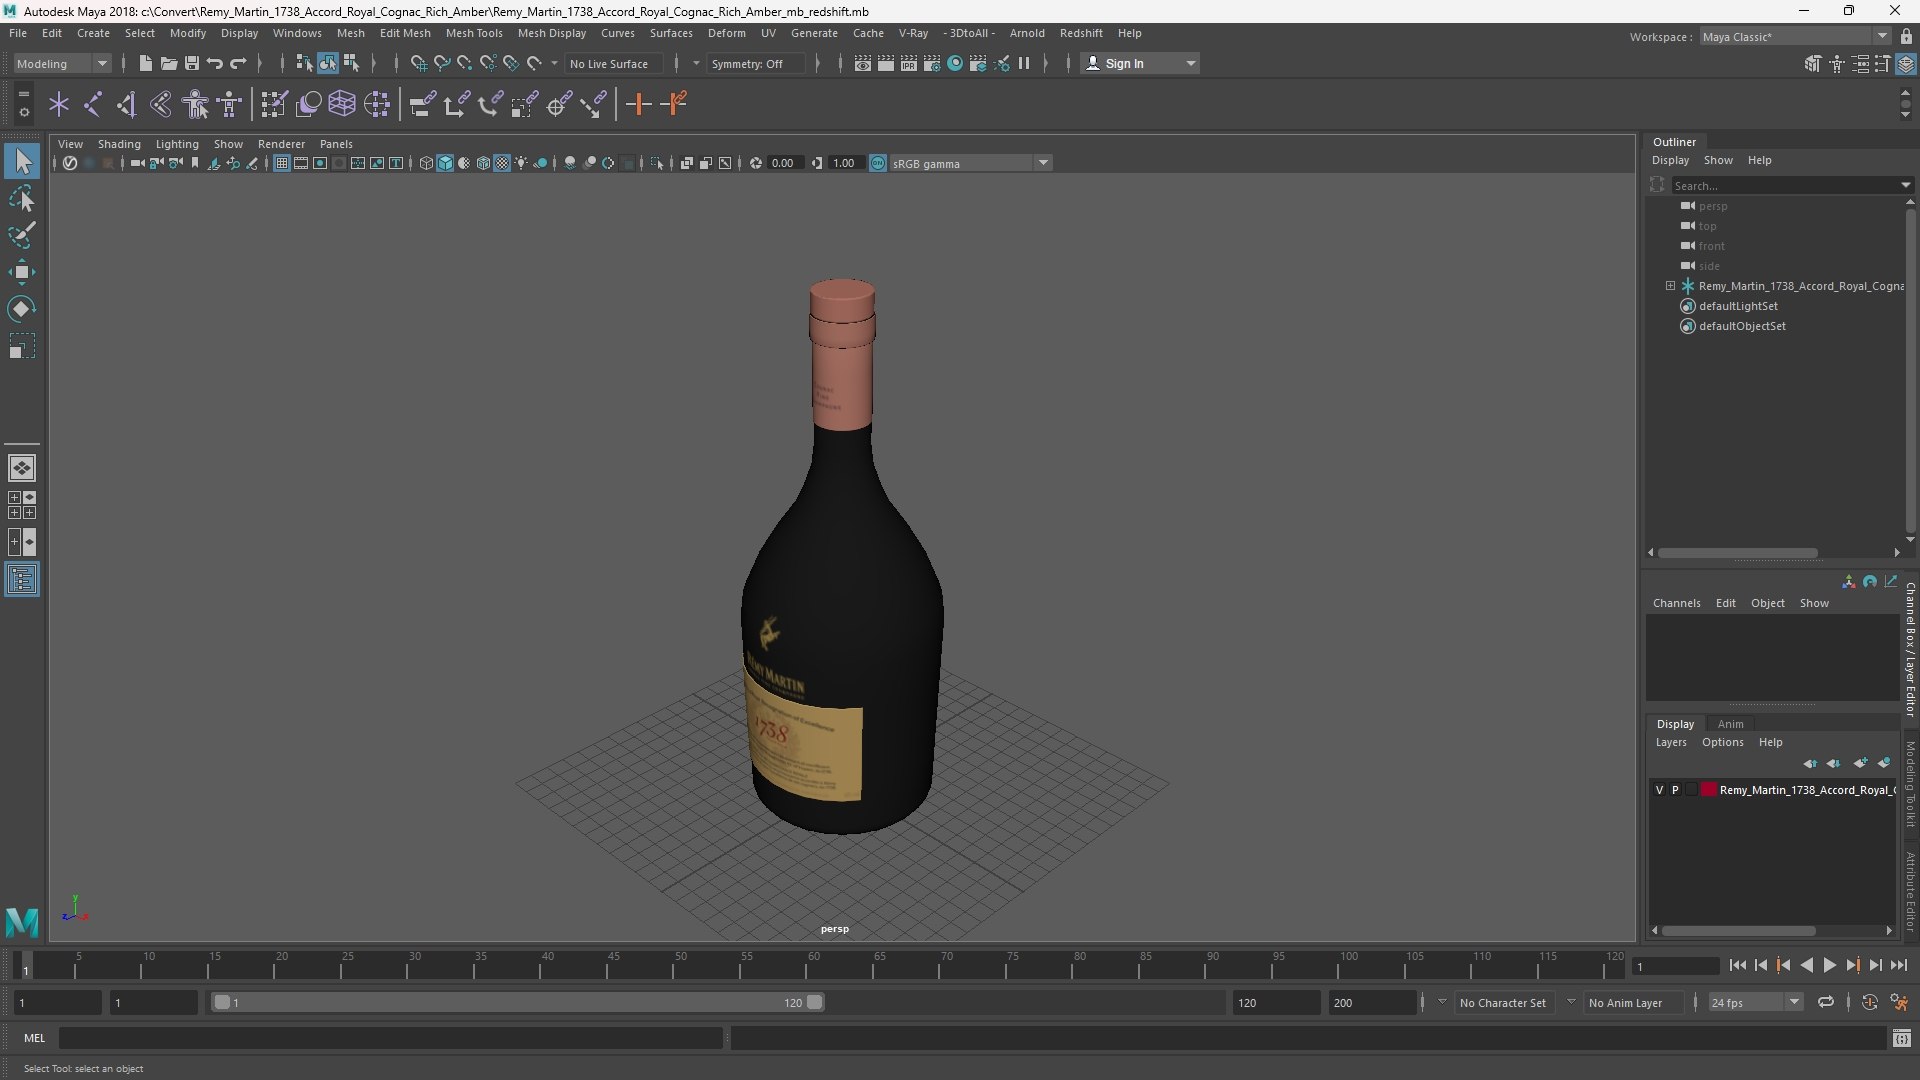This screenshot has height=1080, width=1920.
Task: Click the red layer color swatch
Action: coord(1709,790)
